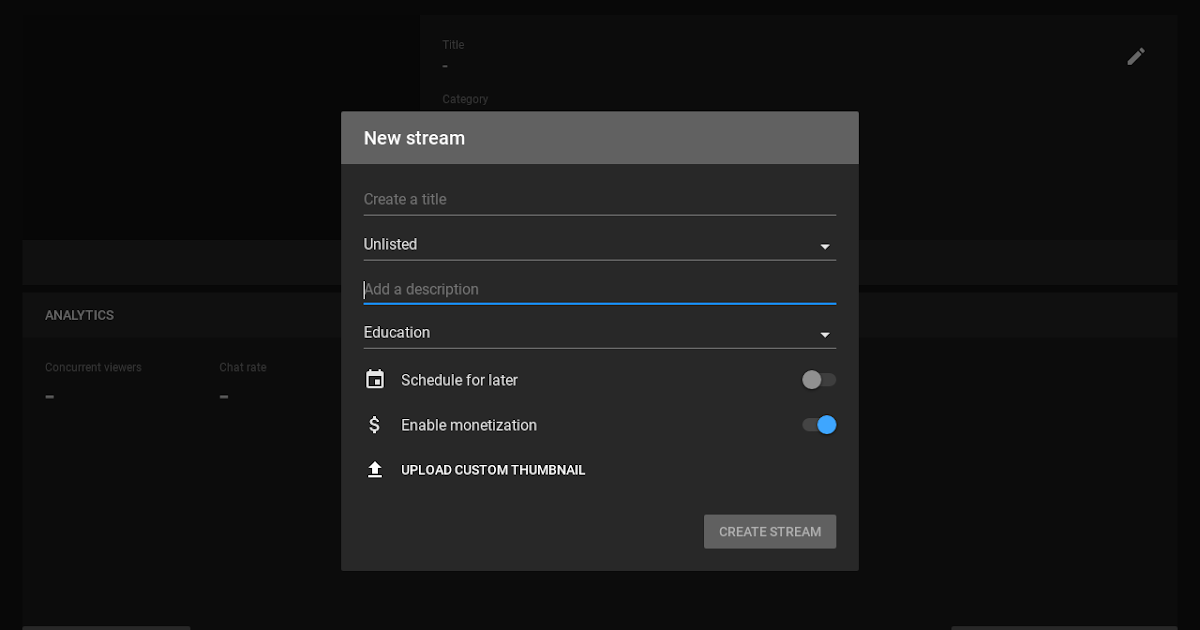The height and width of the screenshot is (630, 1200).
Task: Click the dropdown arrow beside Unlisted
Action: tap(825, 245)
